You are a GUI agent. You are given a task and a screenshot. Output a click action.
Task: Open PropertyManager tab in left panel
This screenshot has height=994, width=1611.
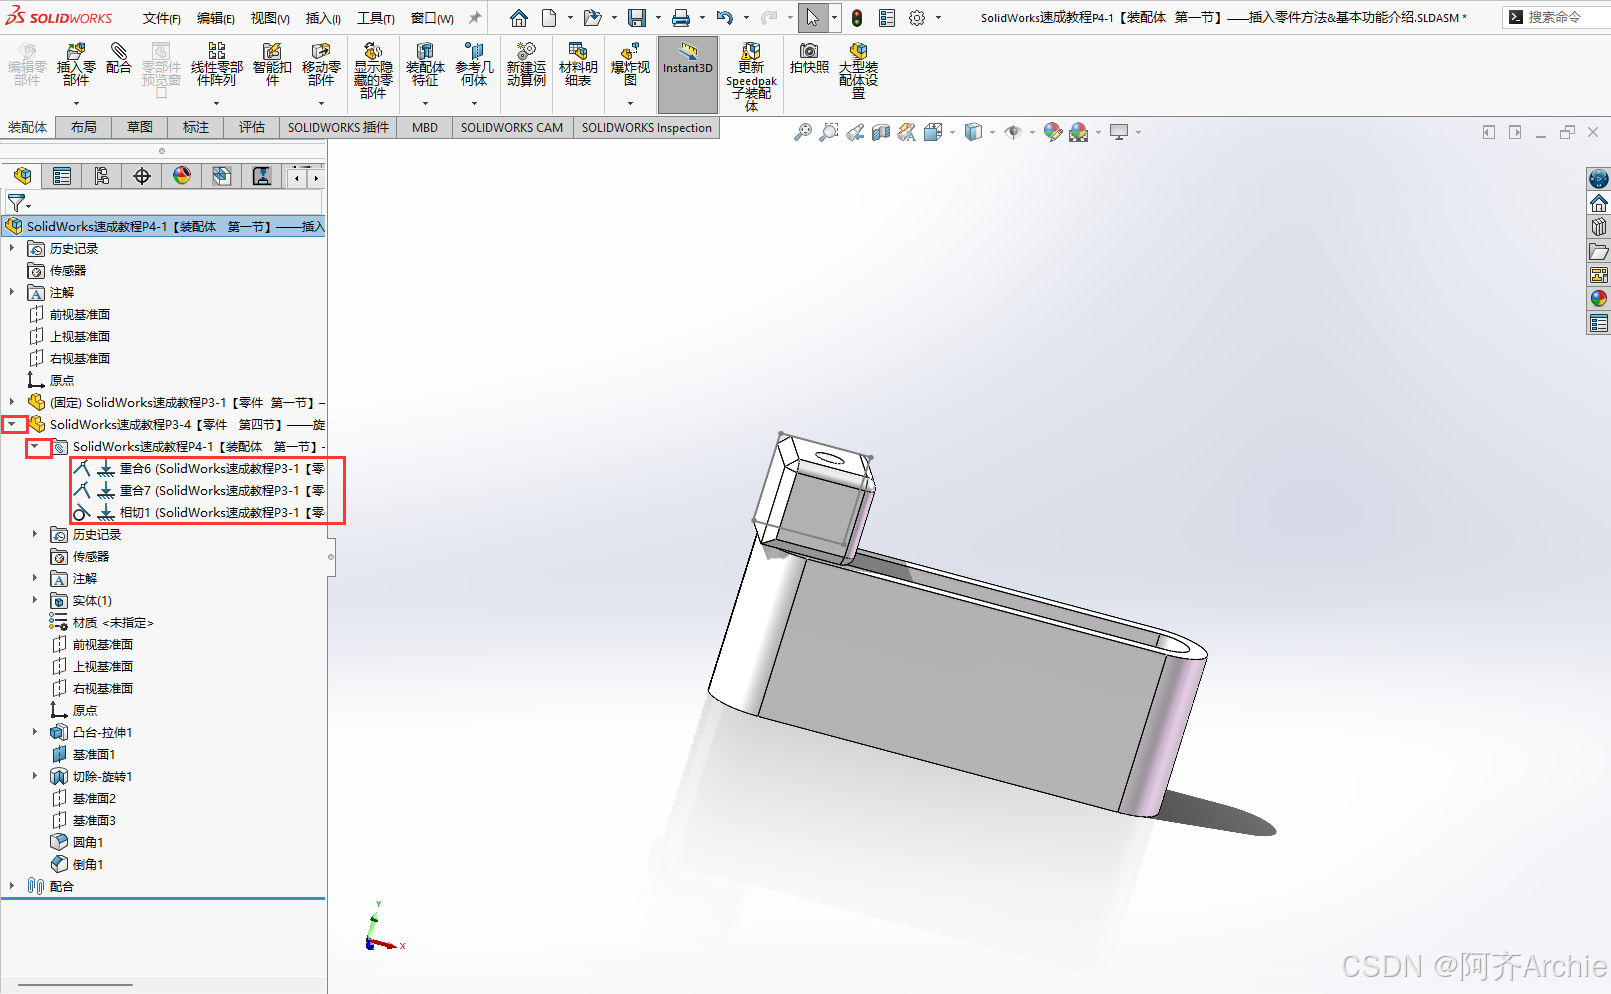coord(62,176)
